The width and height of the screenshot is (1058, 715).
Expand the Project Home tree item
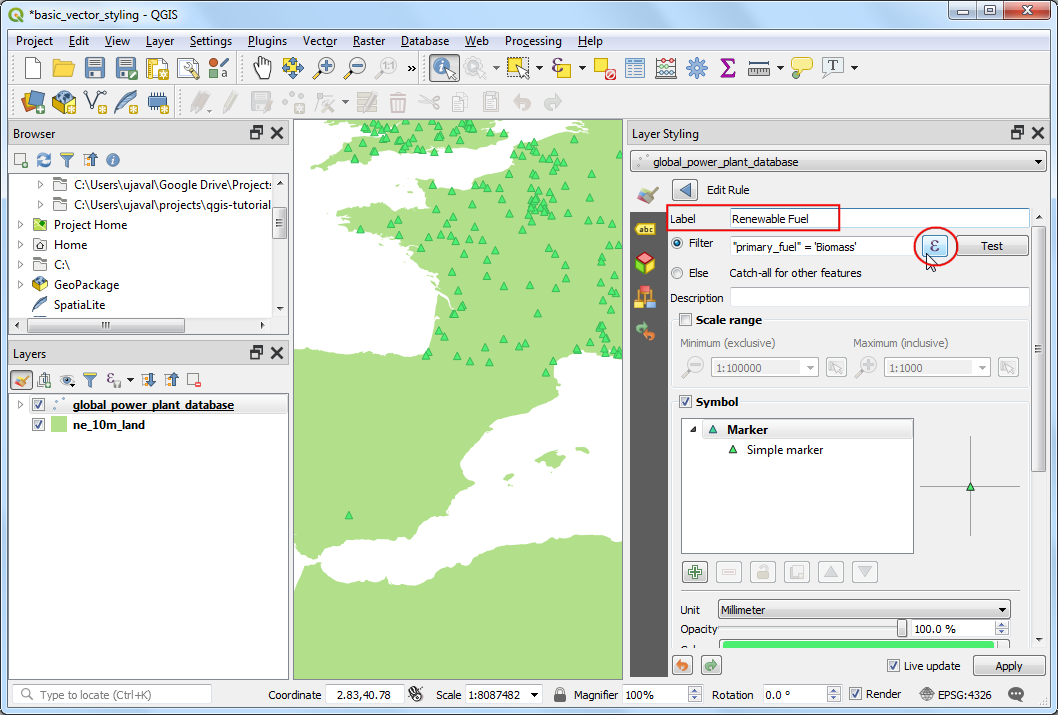click(x=20, y=225)
